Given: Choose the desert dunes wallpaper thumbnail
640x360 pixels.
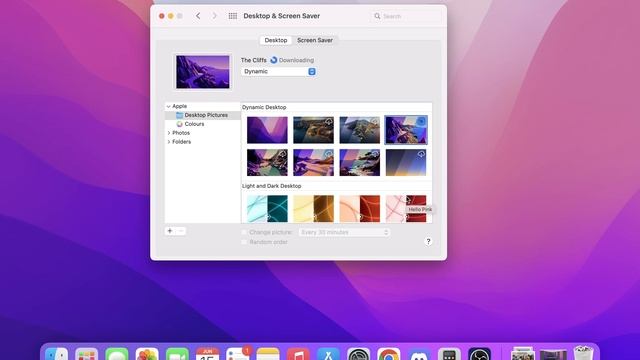Looking at the screenshot, I should click(x=313, y=162).
